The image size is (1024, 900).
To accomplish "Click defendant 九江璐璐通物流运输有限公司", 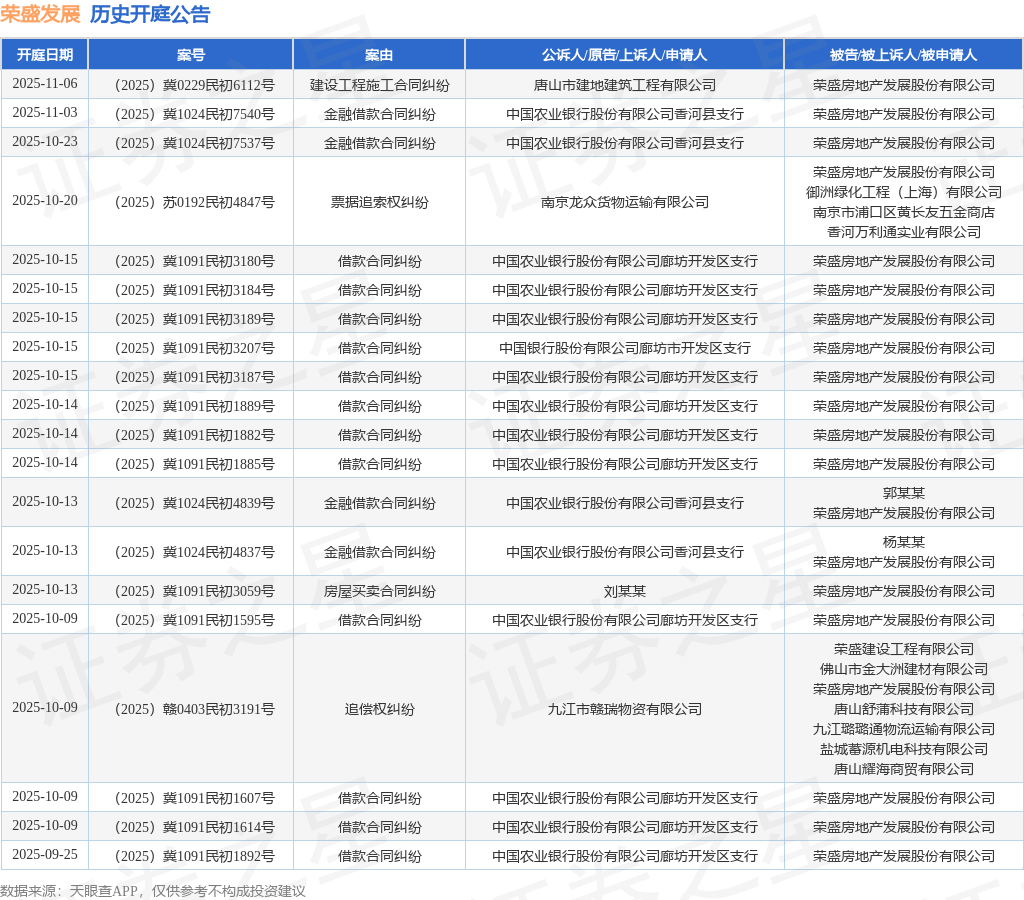I will tap(903, 729).
